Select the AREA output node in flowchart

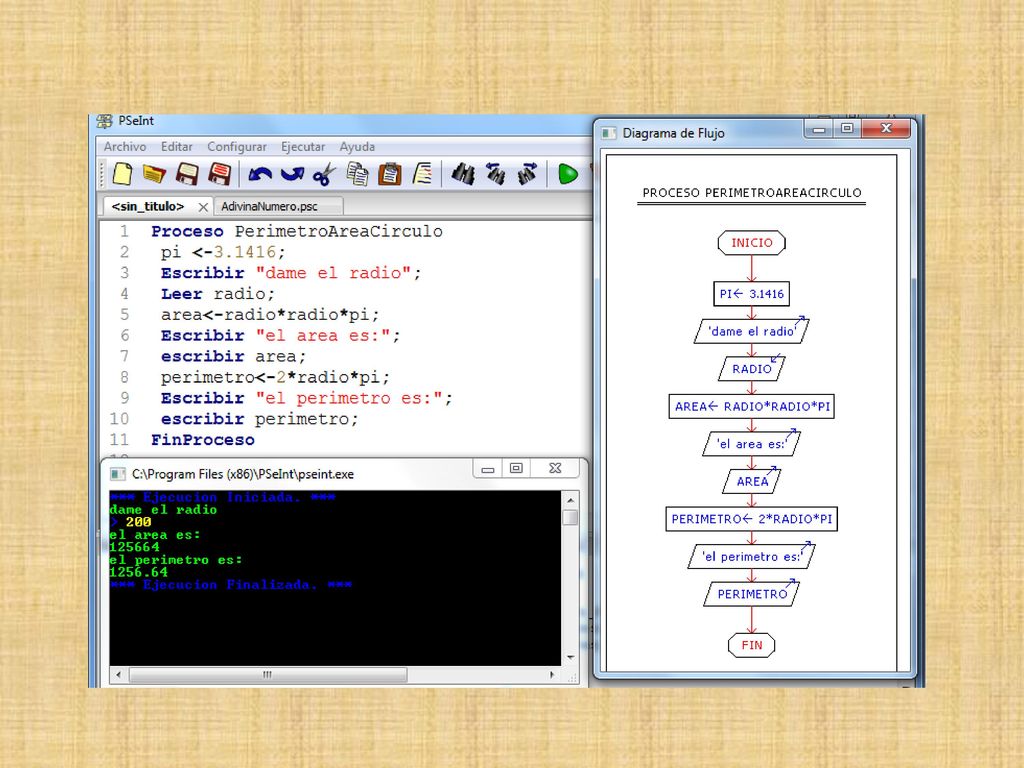tap(752, 481)
